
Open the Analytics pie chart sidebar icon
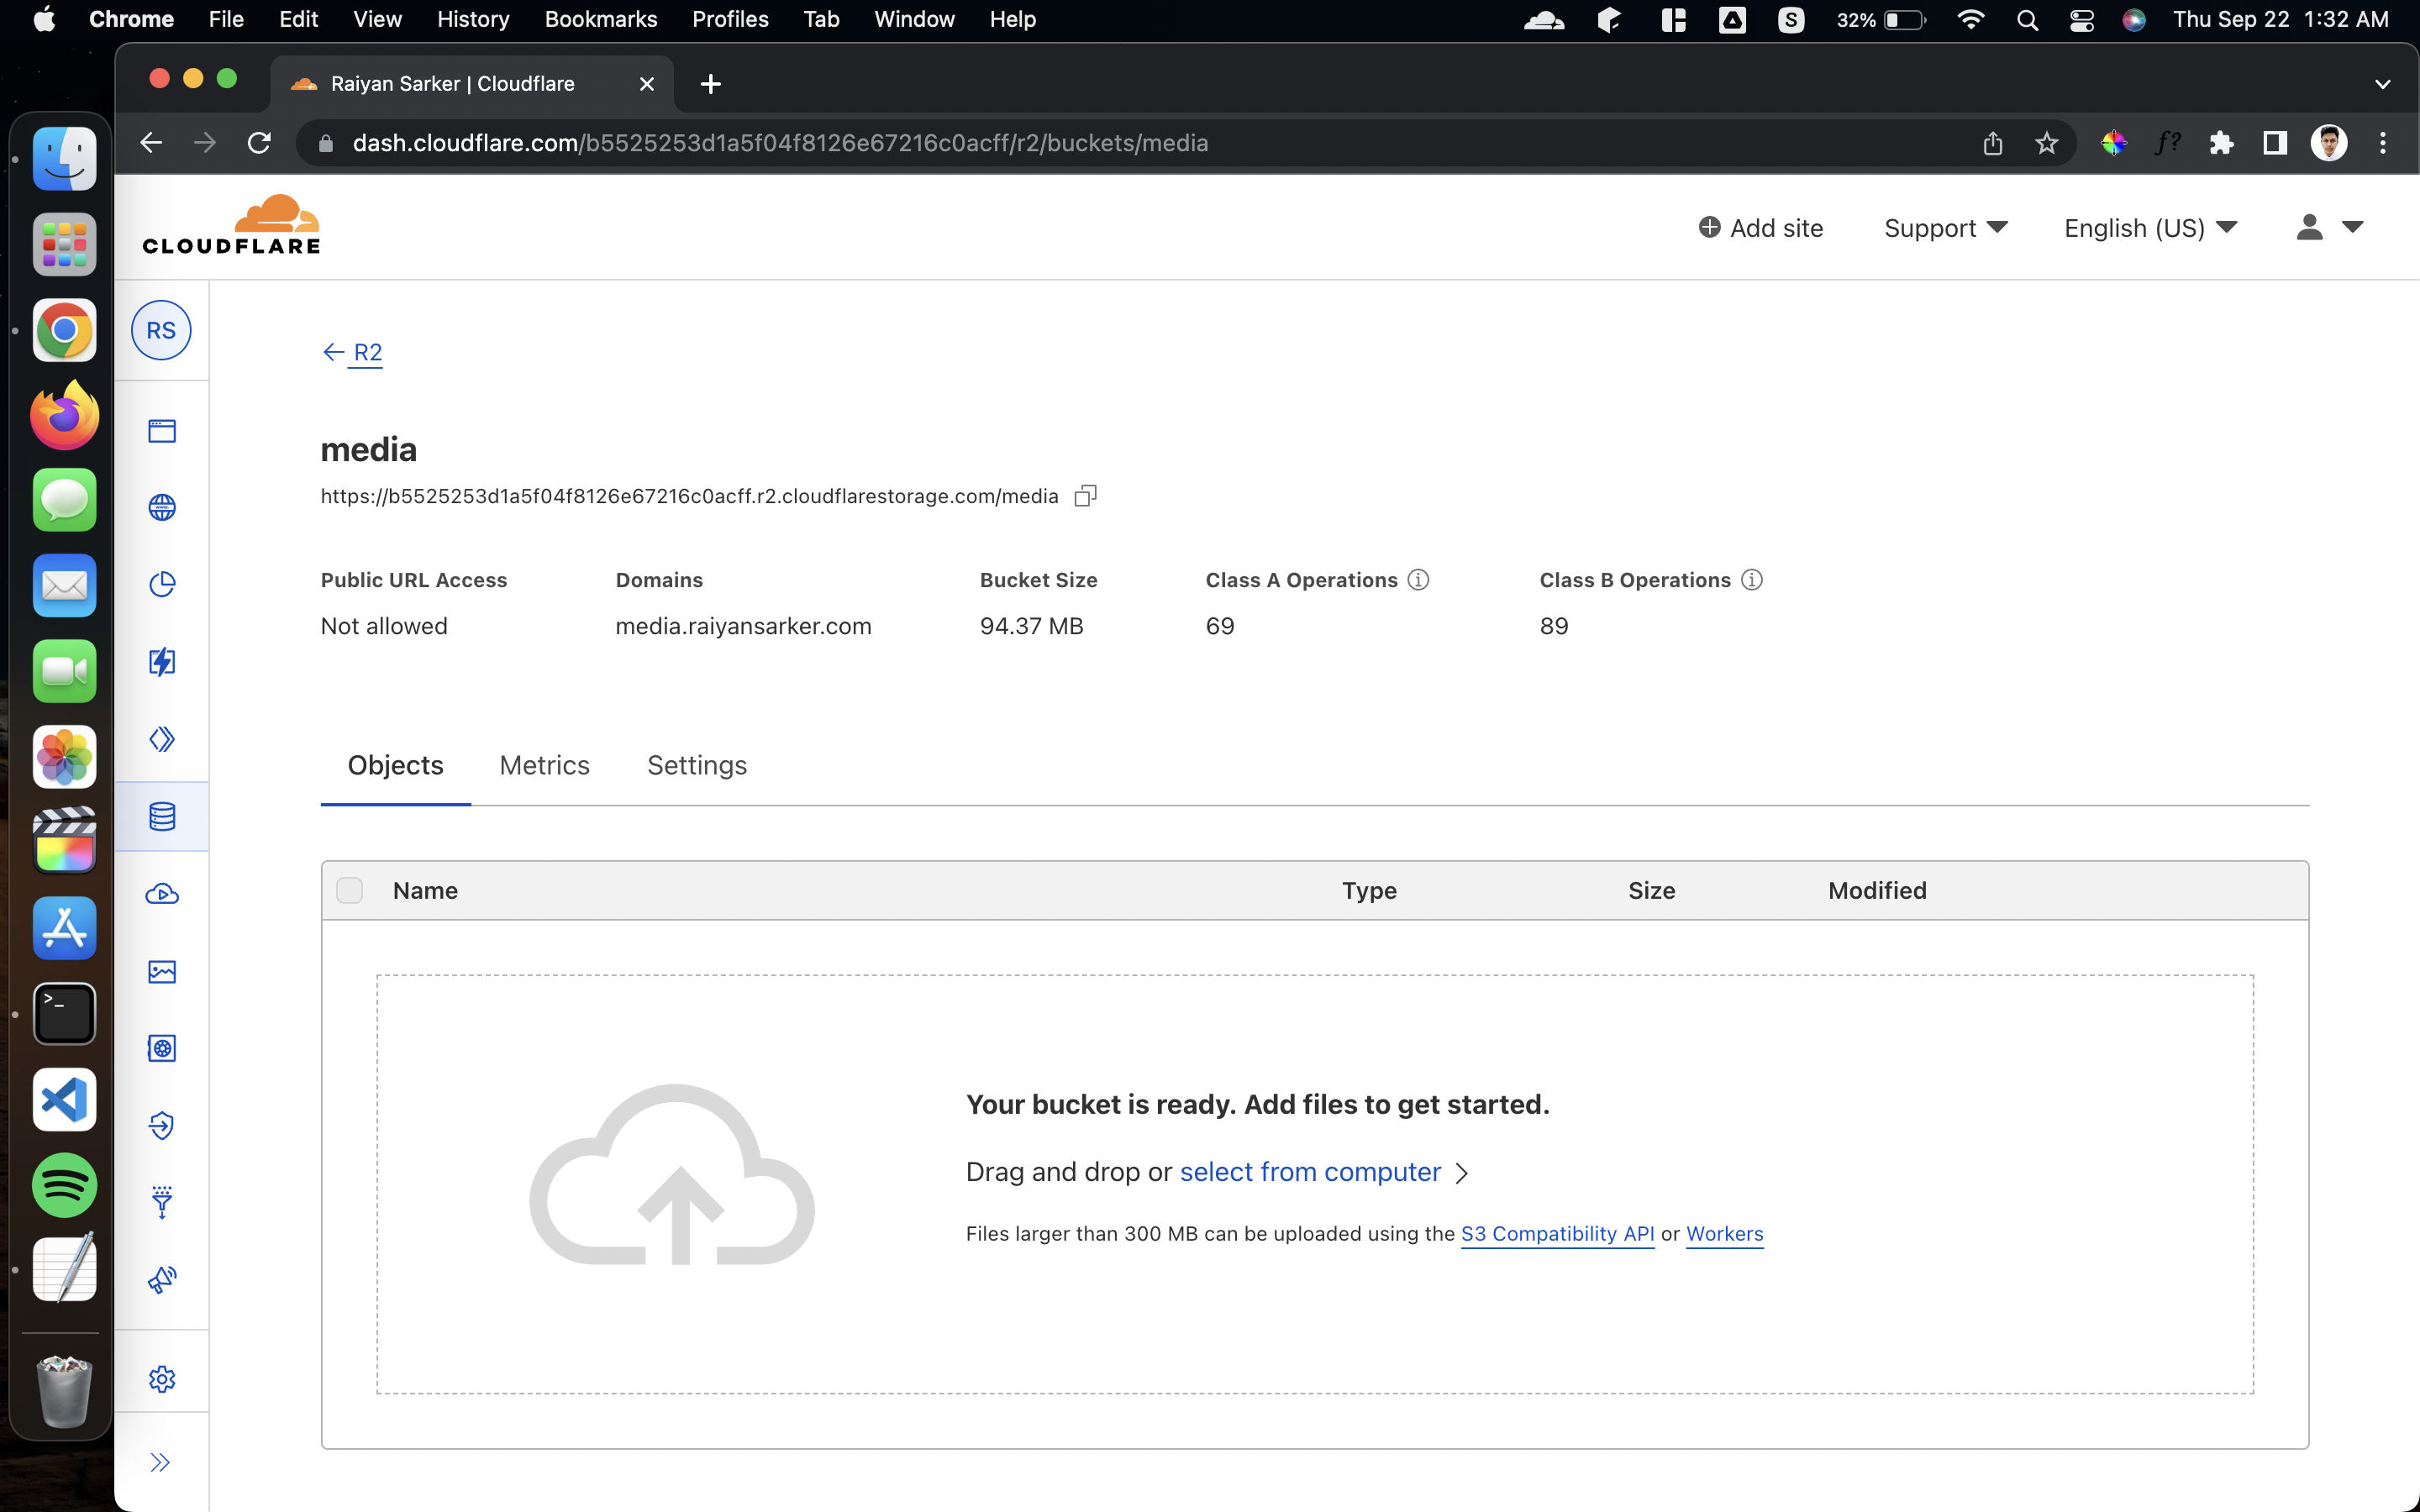162,584
